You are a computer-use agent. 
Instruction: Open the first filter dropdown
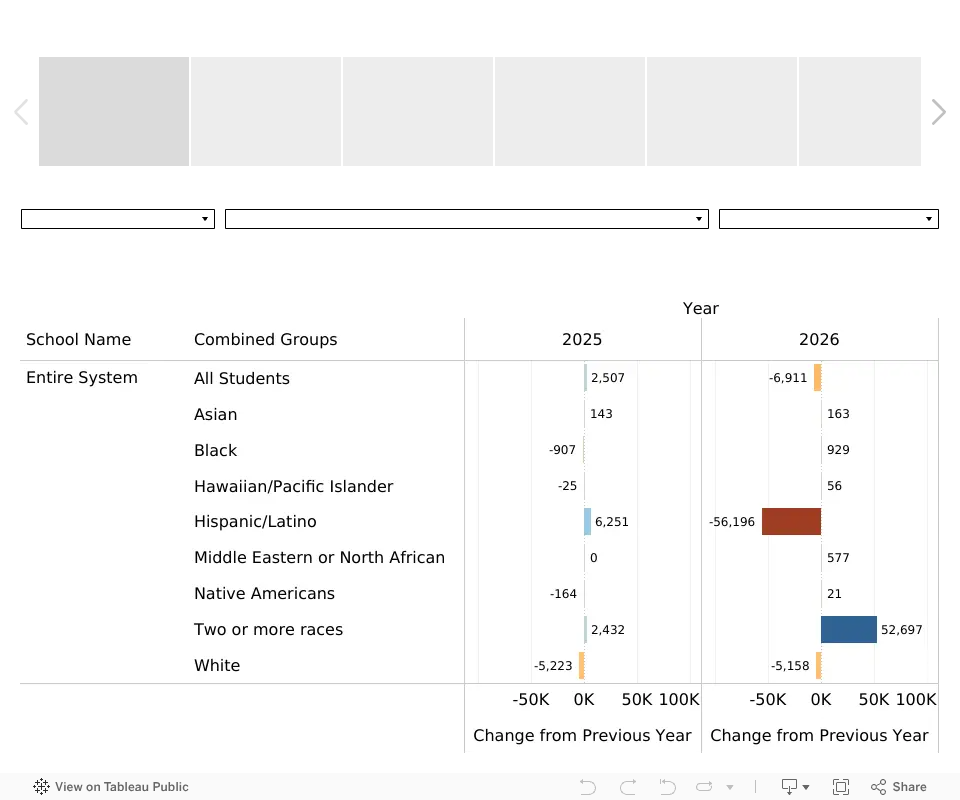[118, 219]
